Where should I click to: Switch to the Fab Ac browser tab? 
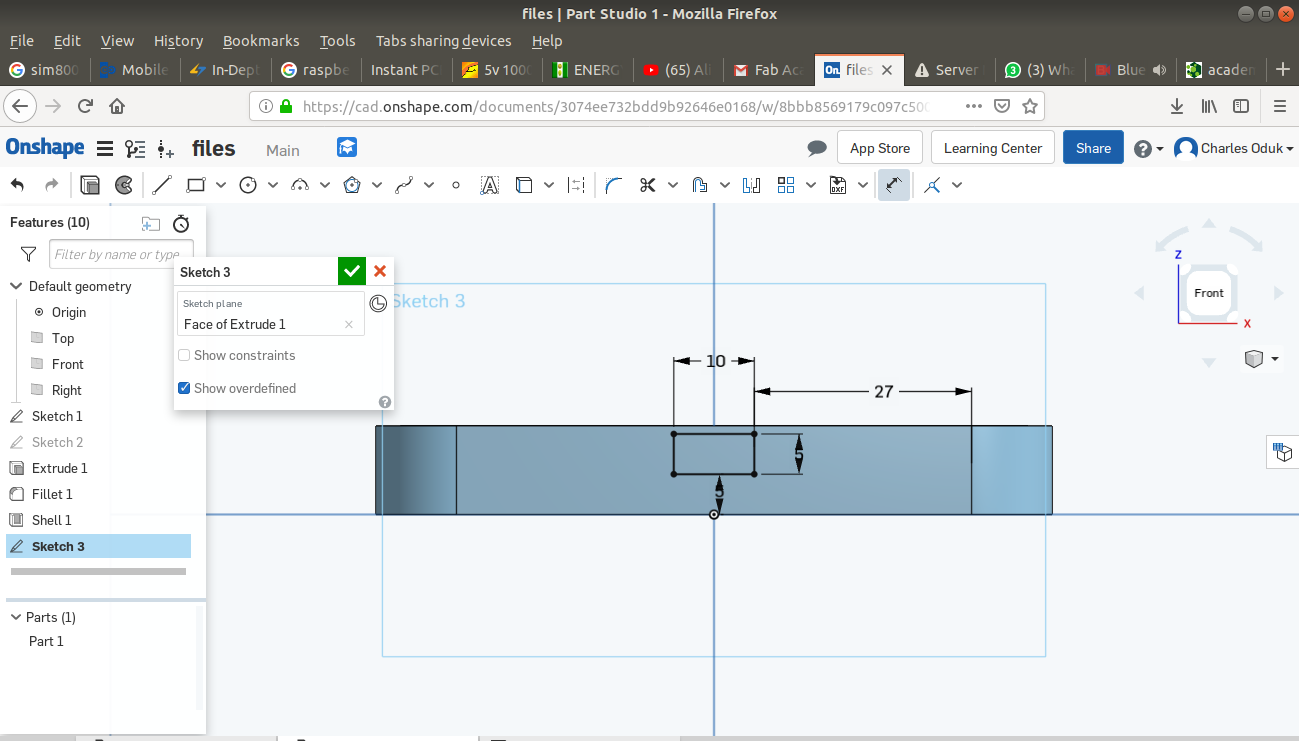[x=769, y=70]
